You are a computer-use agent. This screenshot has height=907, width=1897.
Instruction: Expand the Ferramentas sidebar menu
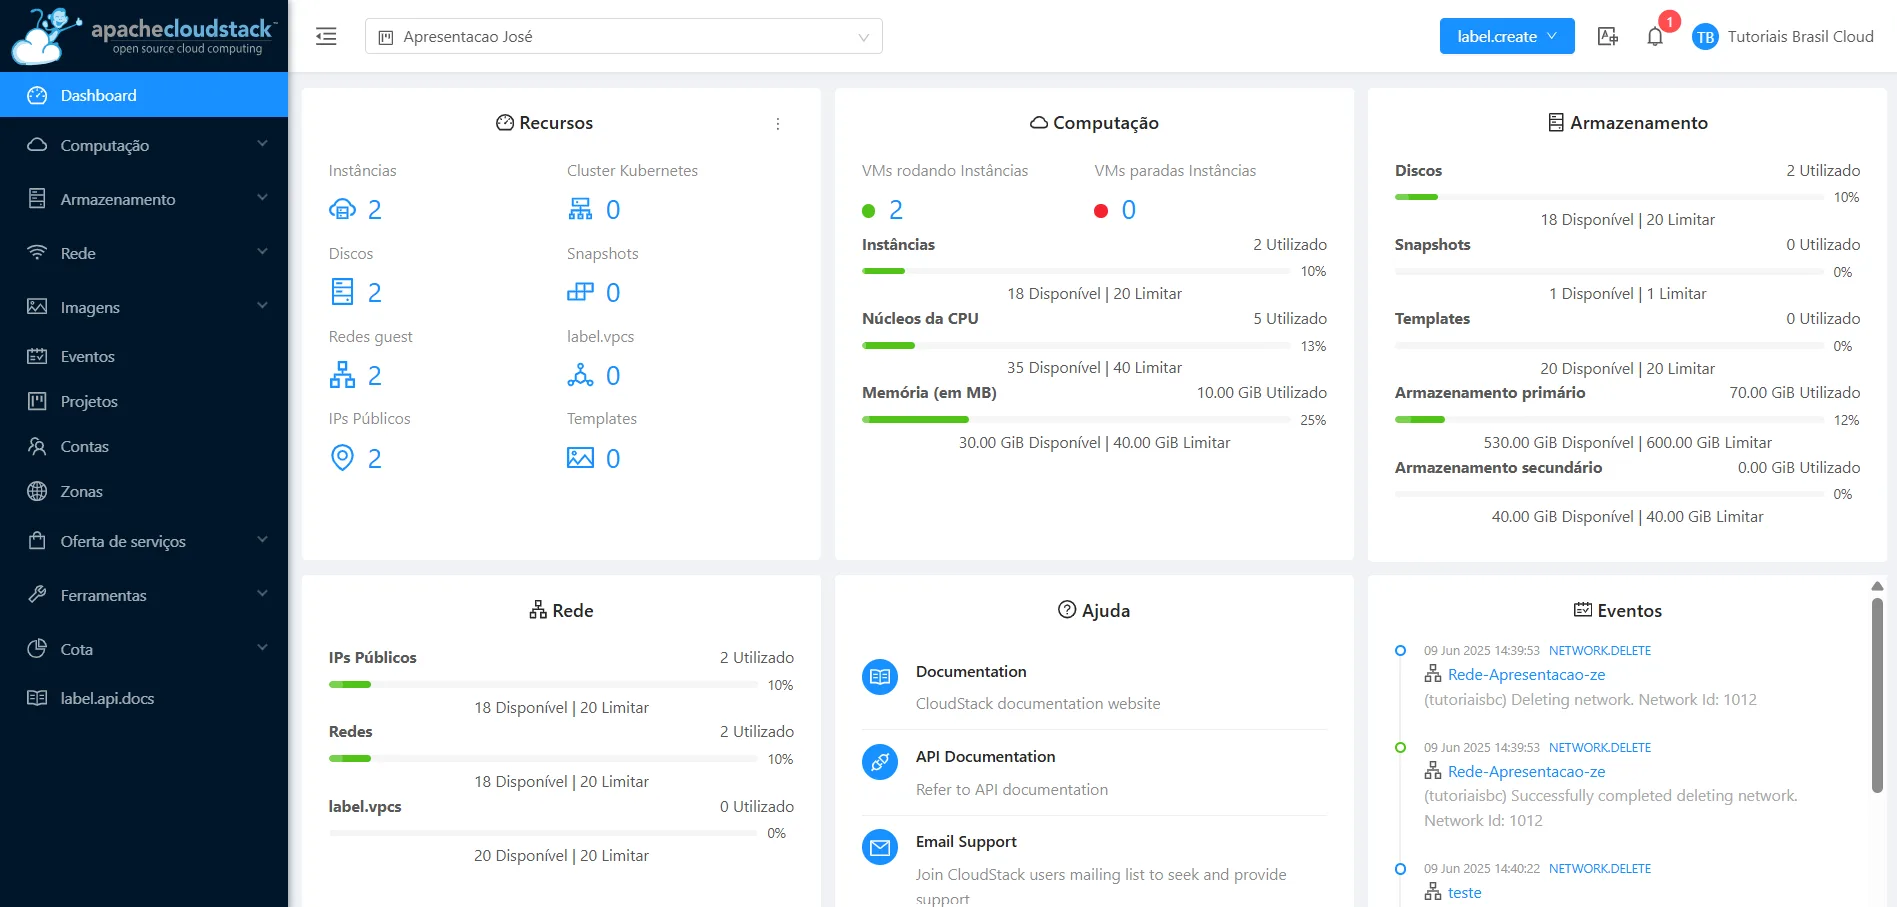[144, 595]
